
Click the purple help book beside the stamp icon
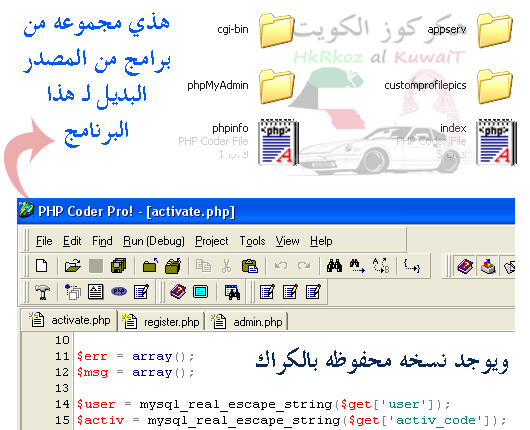click(x=465, y=266)
